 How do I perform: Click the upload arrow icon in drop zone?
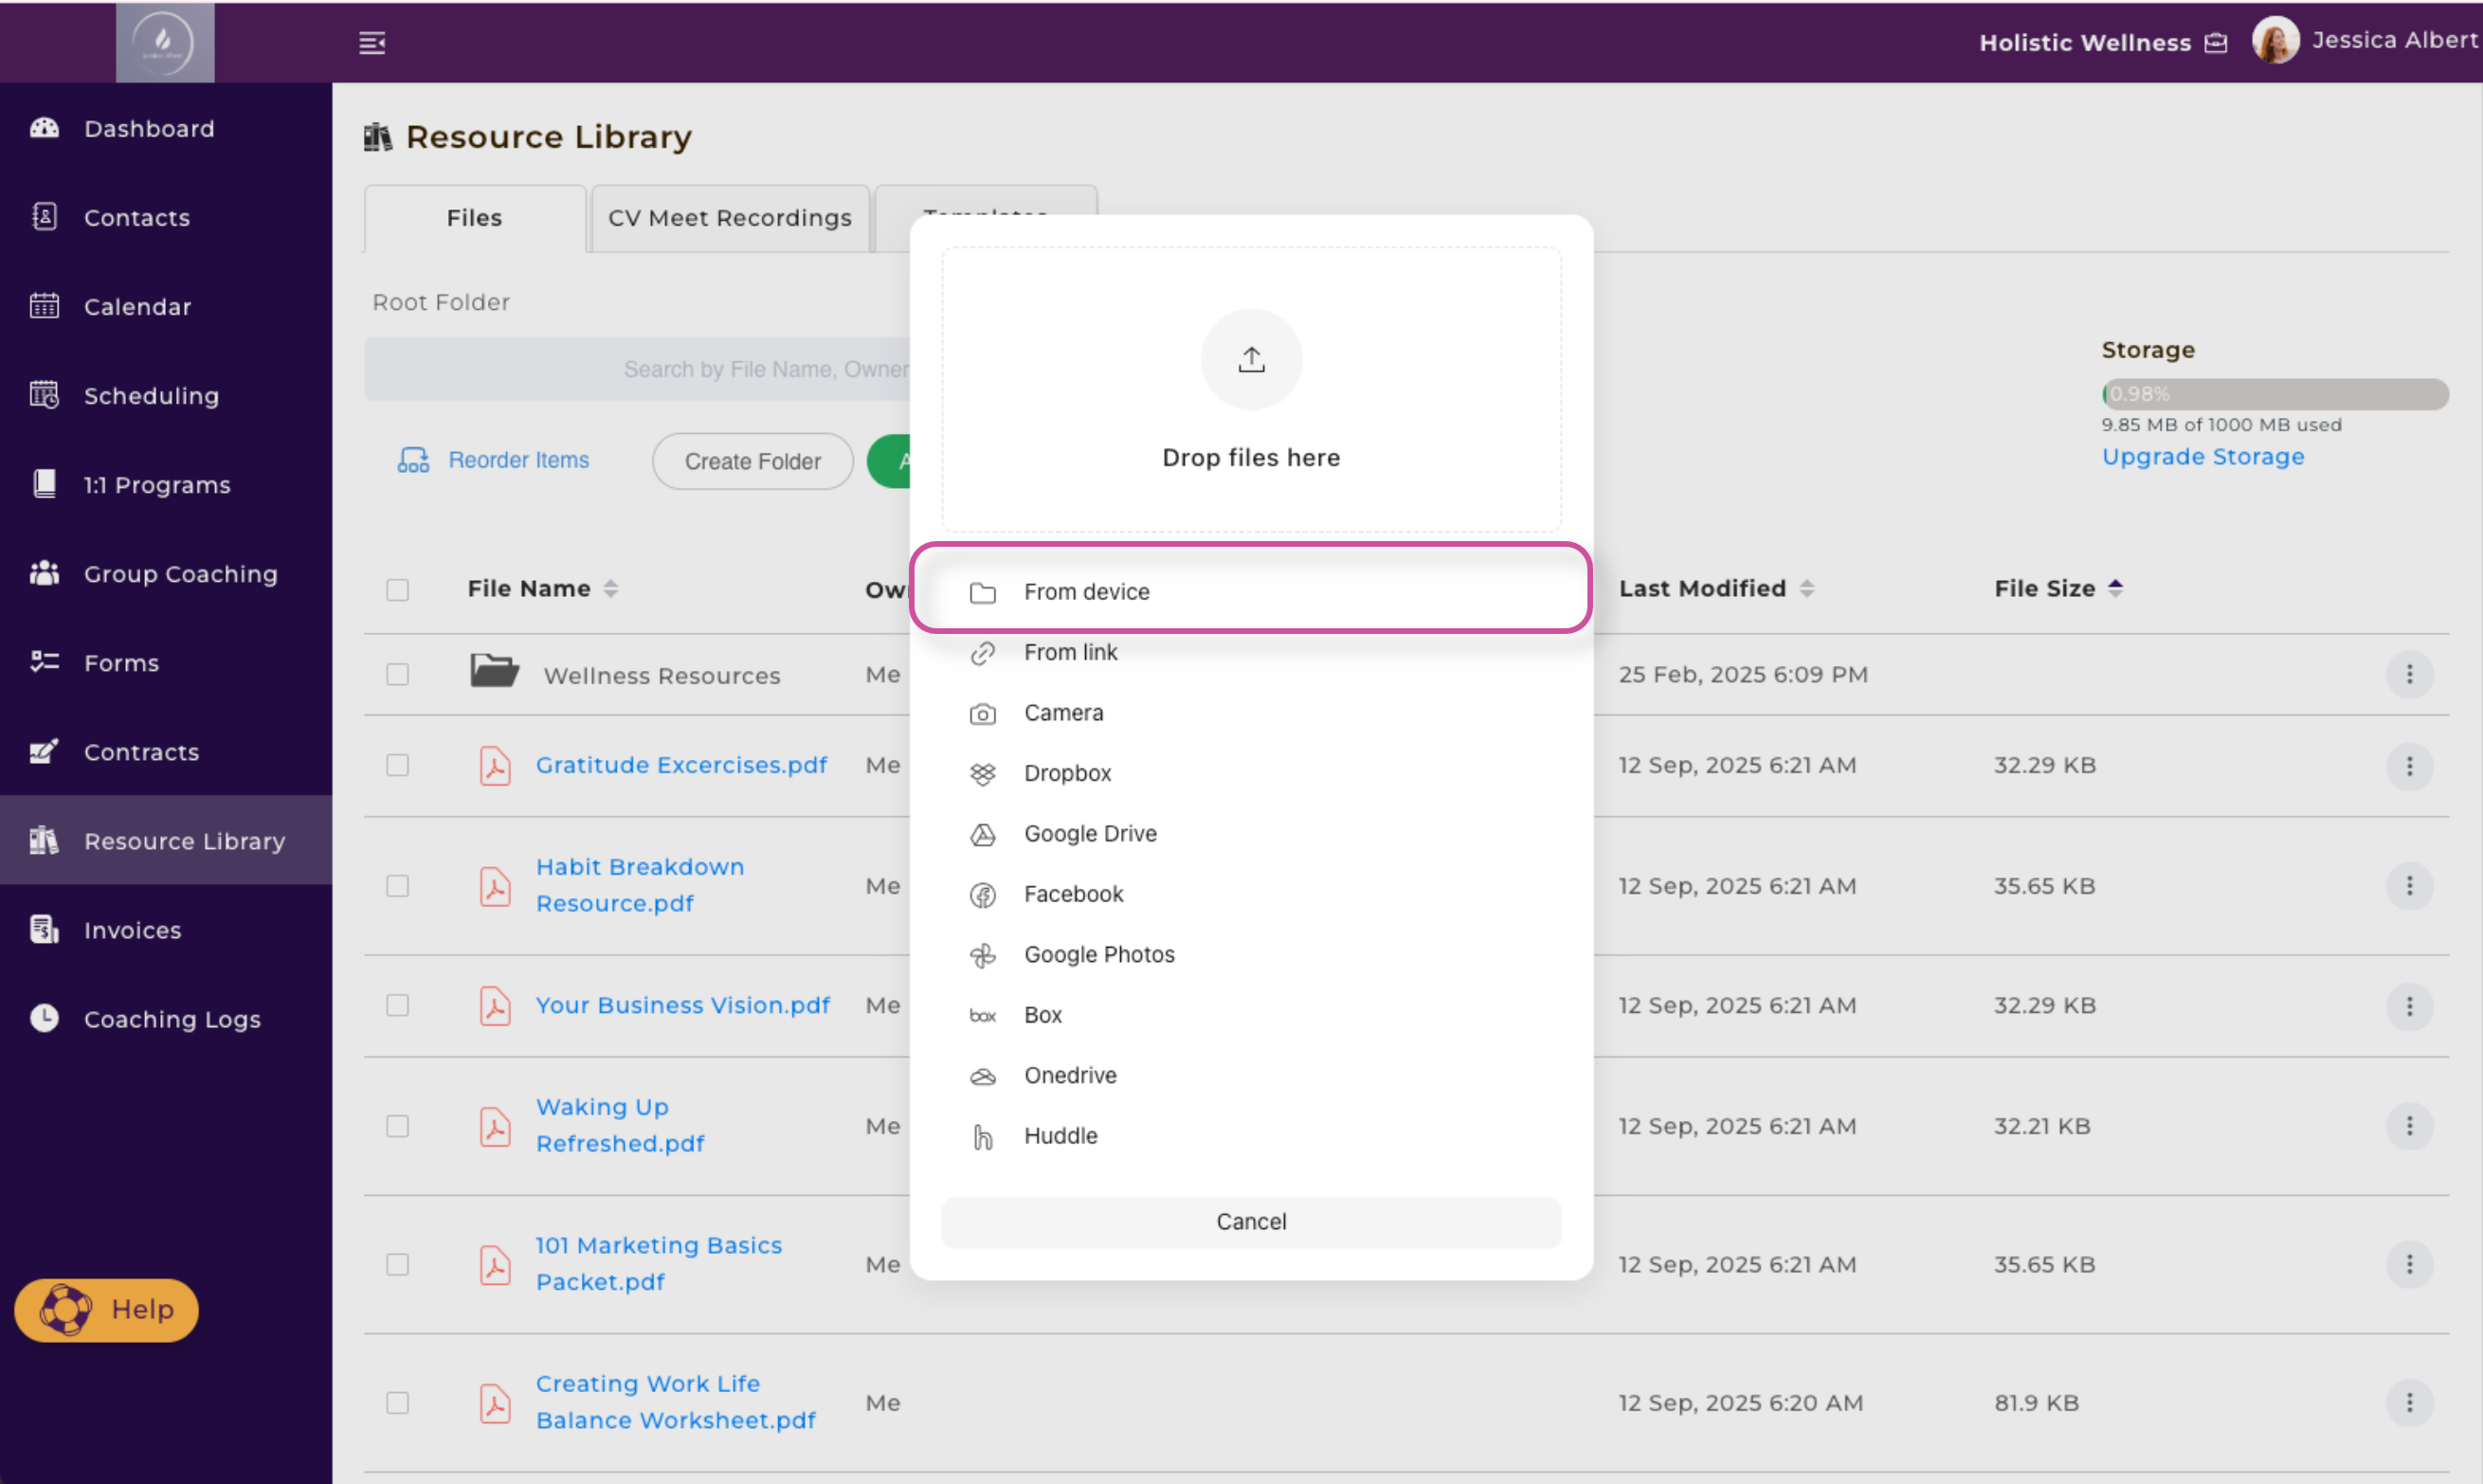point(1250,360)
